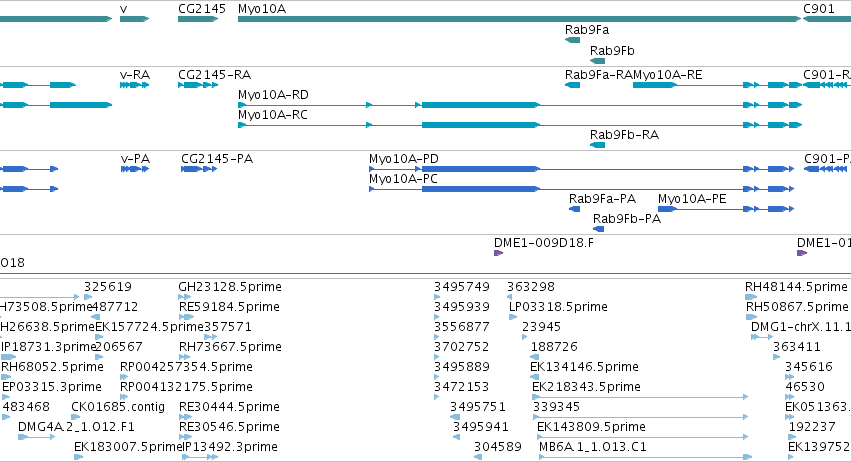Click the 3495941 feature label
The image size is (851, 462).
click(481, 427)
